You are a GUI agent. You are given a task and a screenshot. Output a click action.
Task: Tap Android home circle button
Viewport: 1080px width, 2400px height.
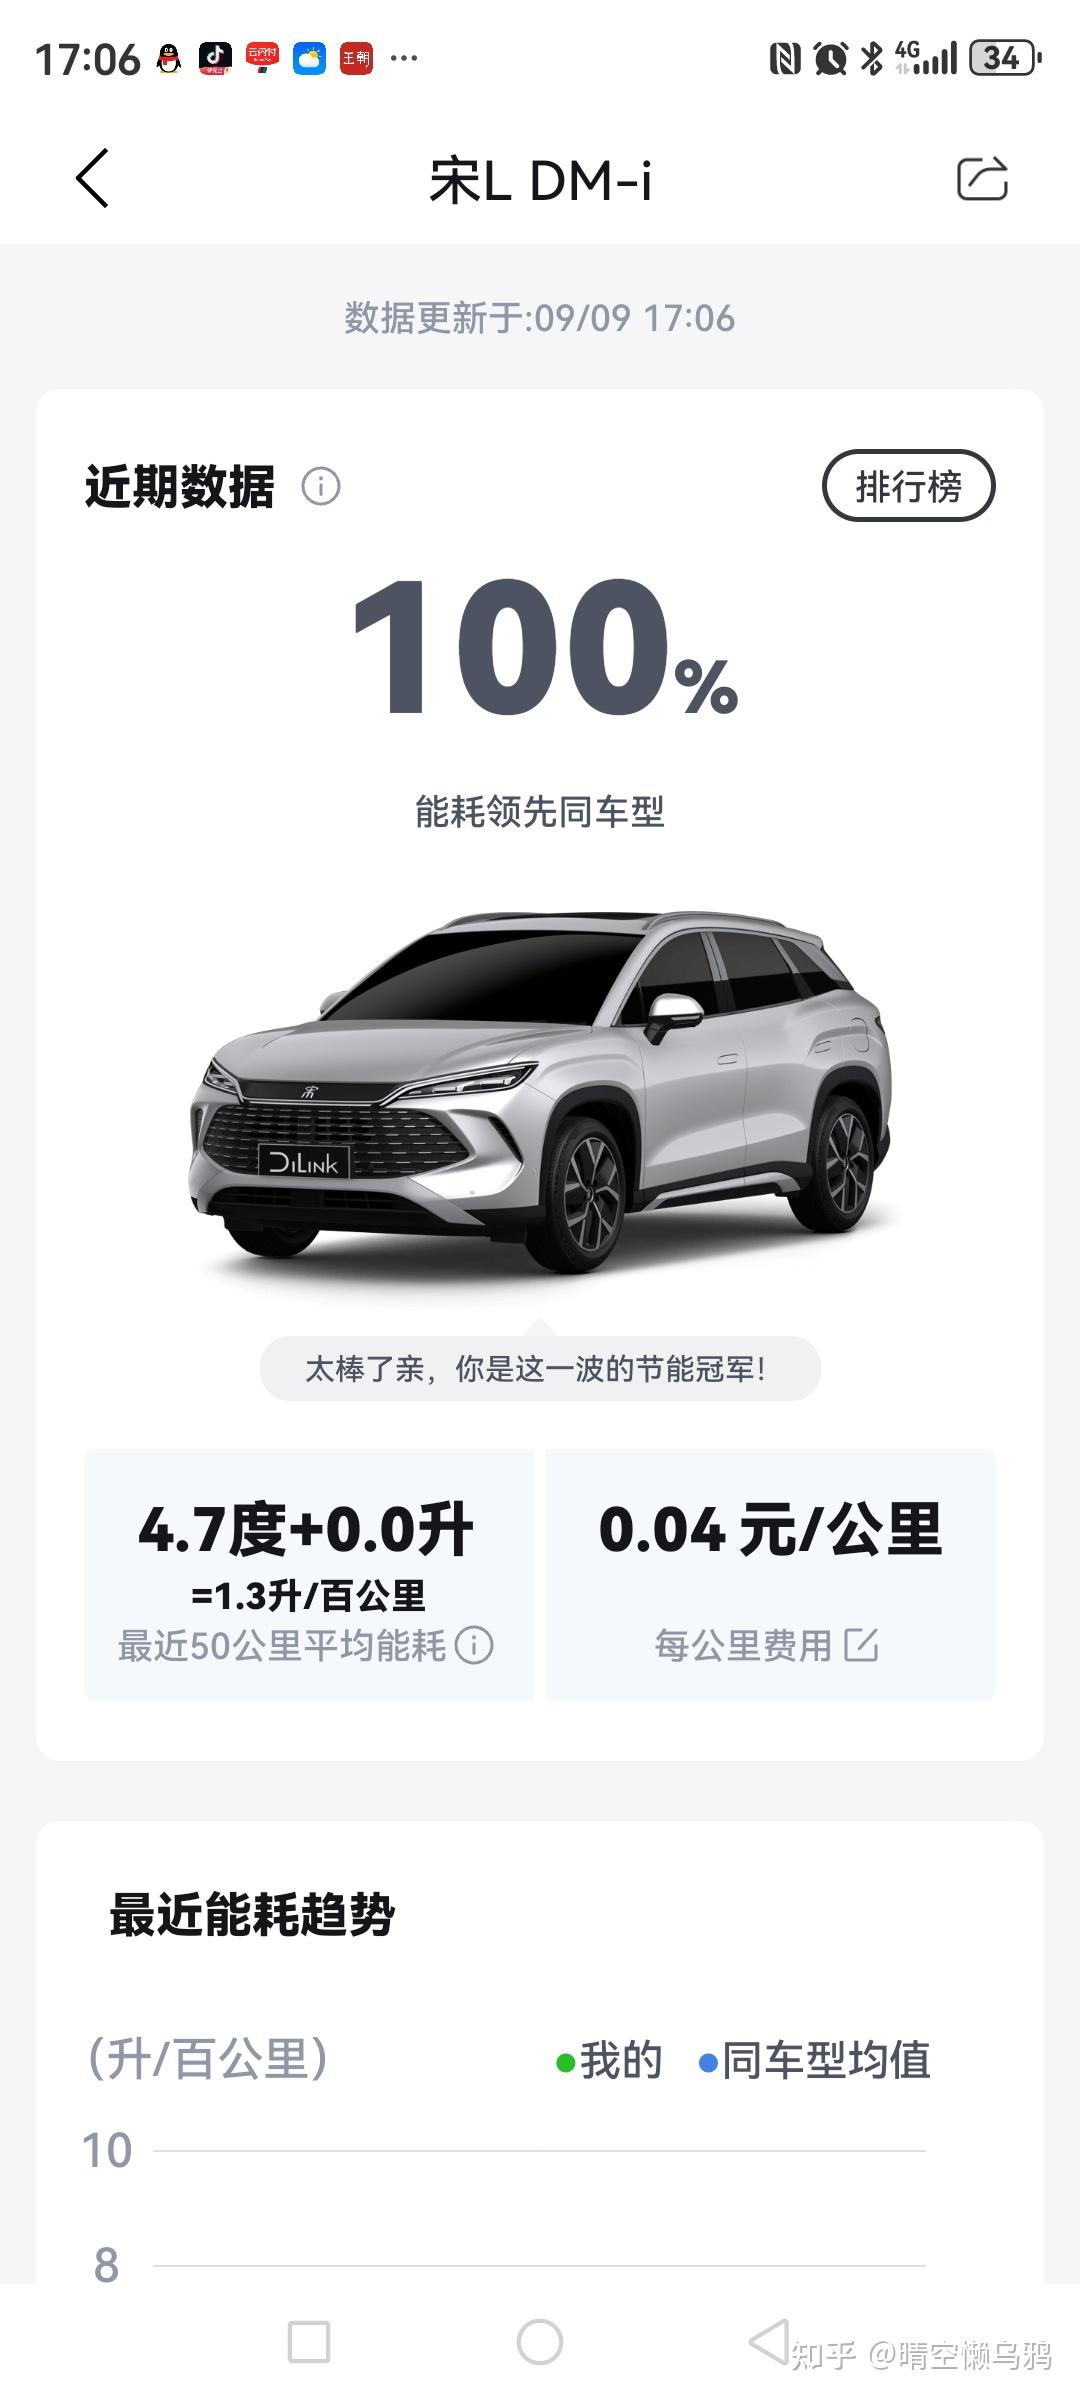point(540,2342)
